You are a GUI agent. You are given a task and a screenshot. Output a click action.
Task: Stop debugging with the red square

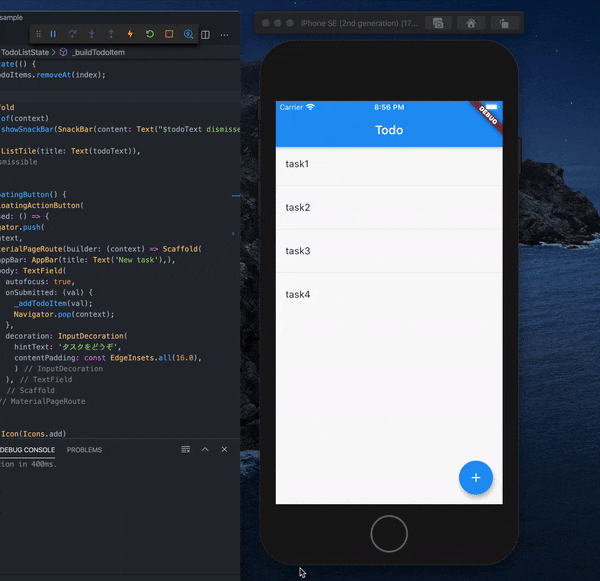click(169, 34)
